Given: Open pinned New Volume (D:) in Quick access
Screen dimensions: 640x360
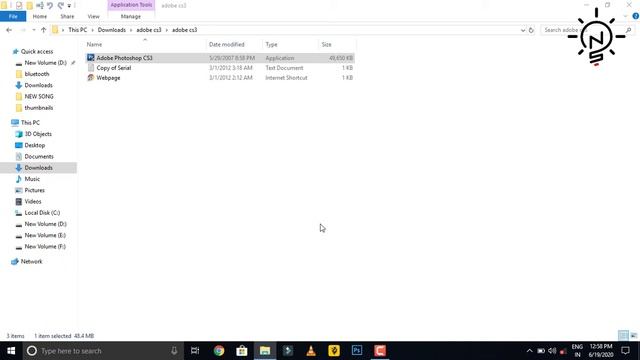Looking at the screenshot, I should pos(45,63).
